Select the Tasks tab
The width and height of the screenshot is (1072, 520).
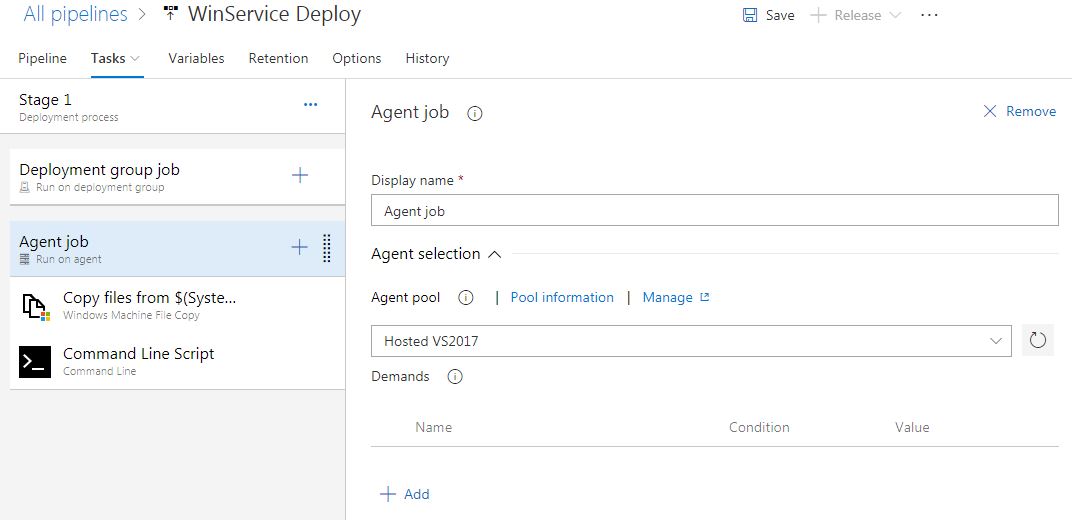[108, 59]
